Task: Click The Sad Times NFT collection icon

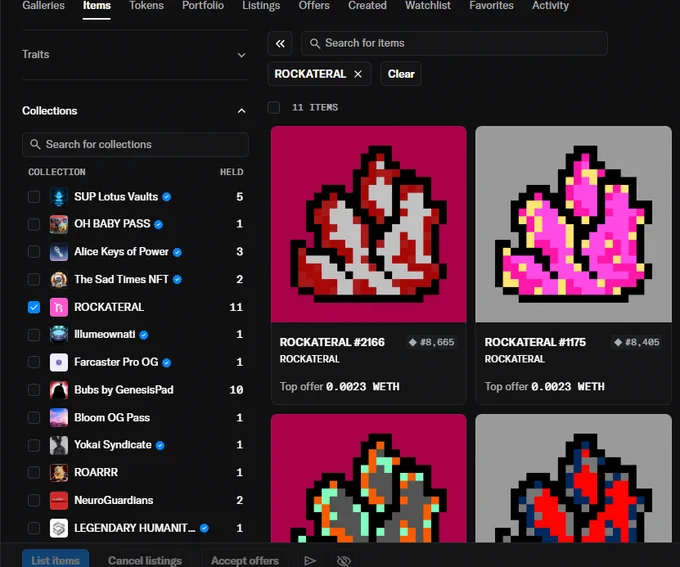Action: 59,279
